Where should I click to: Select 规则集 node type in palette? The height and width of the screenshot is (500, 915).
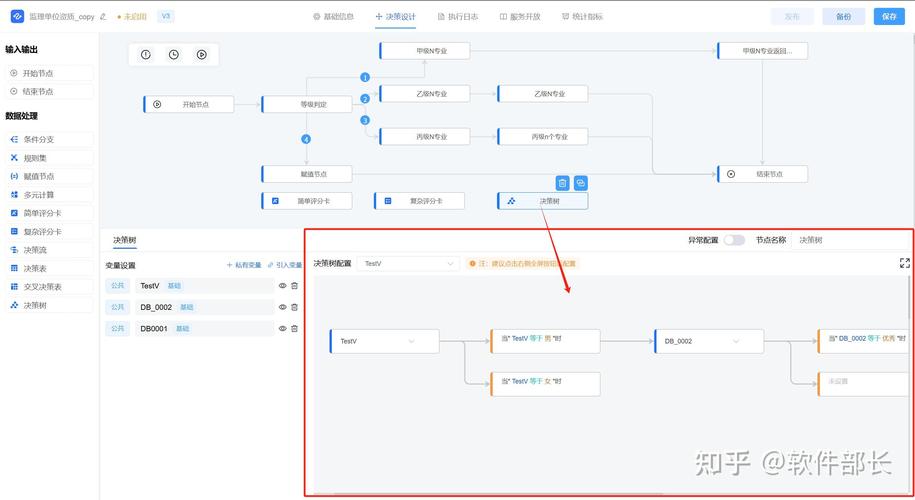click(50, 158)
